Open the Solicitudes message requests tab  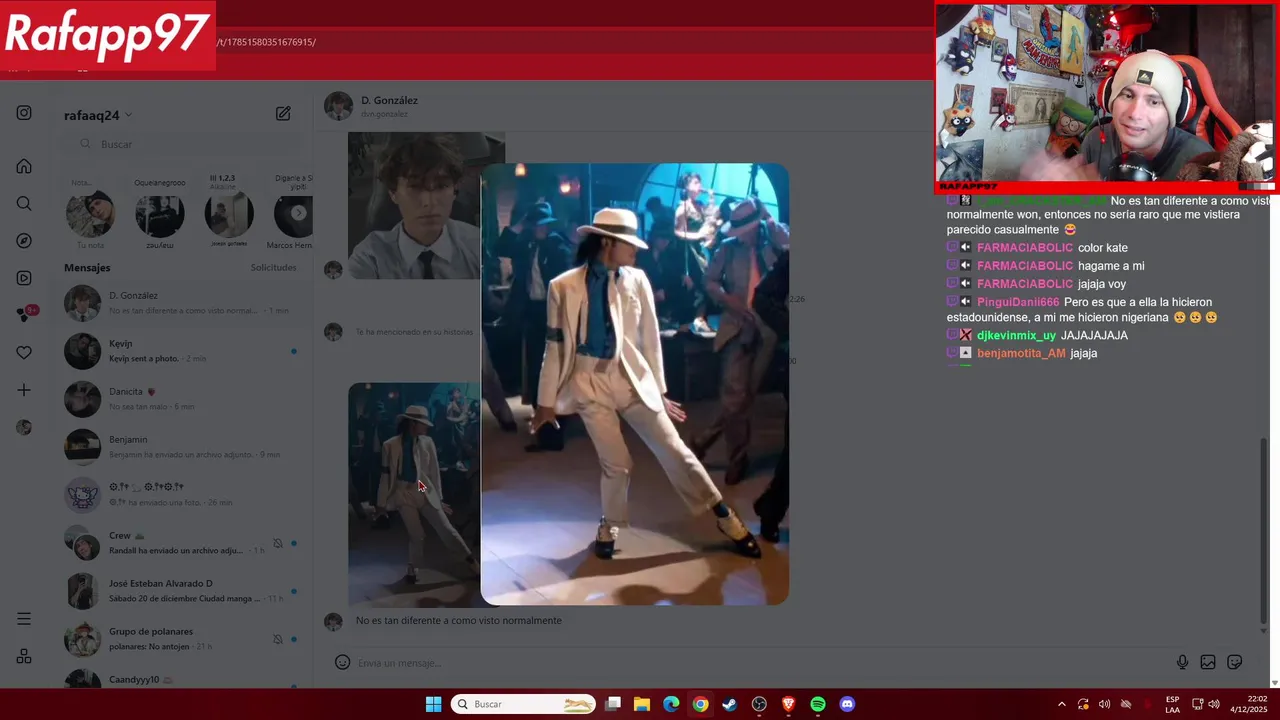coord(273,267)
